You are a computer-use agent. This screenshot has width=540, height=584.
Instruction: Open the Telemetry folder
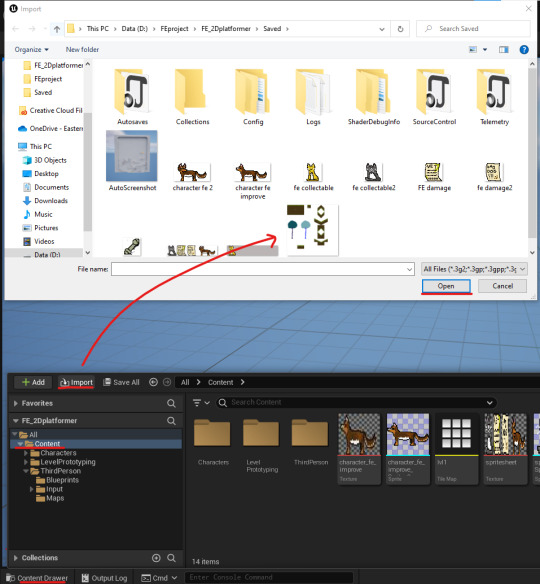pyautogui.click(x=494, y=97)
